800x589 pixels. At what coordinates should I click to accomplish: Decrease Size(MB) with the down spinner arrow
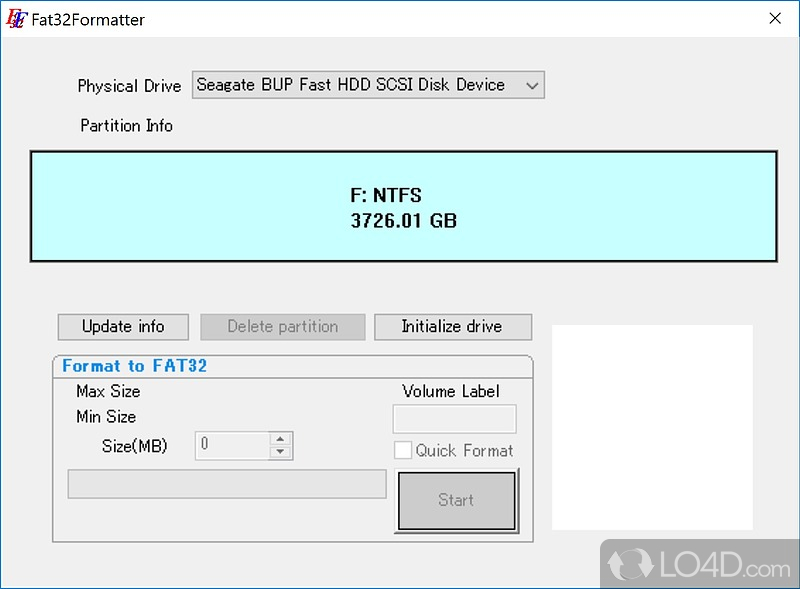click(280, 452)
